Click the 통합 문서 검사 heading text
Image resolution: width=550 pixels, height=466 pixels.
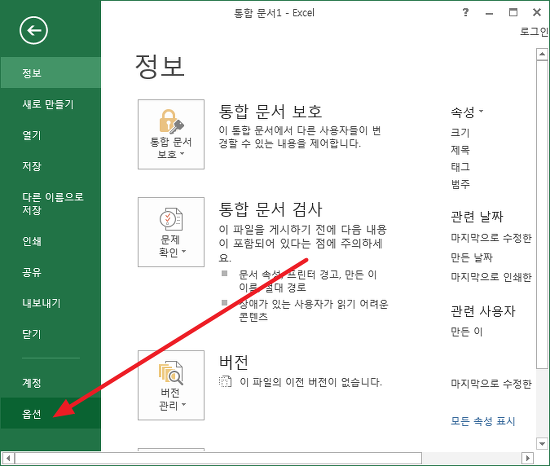click(x=270, y=209)
